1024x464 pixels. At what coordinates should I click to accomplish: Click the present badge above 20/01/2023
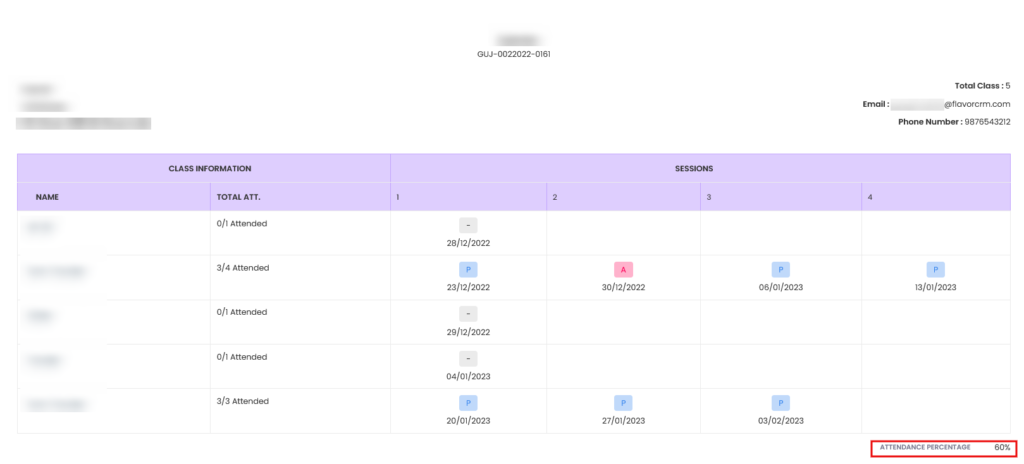pyautogui.click(x=468, y=403)
